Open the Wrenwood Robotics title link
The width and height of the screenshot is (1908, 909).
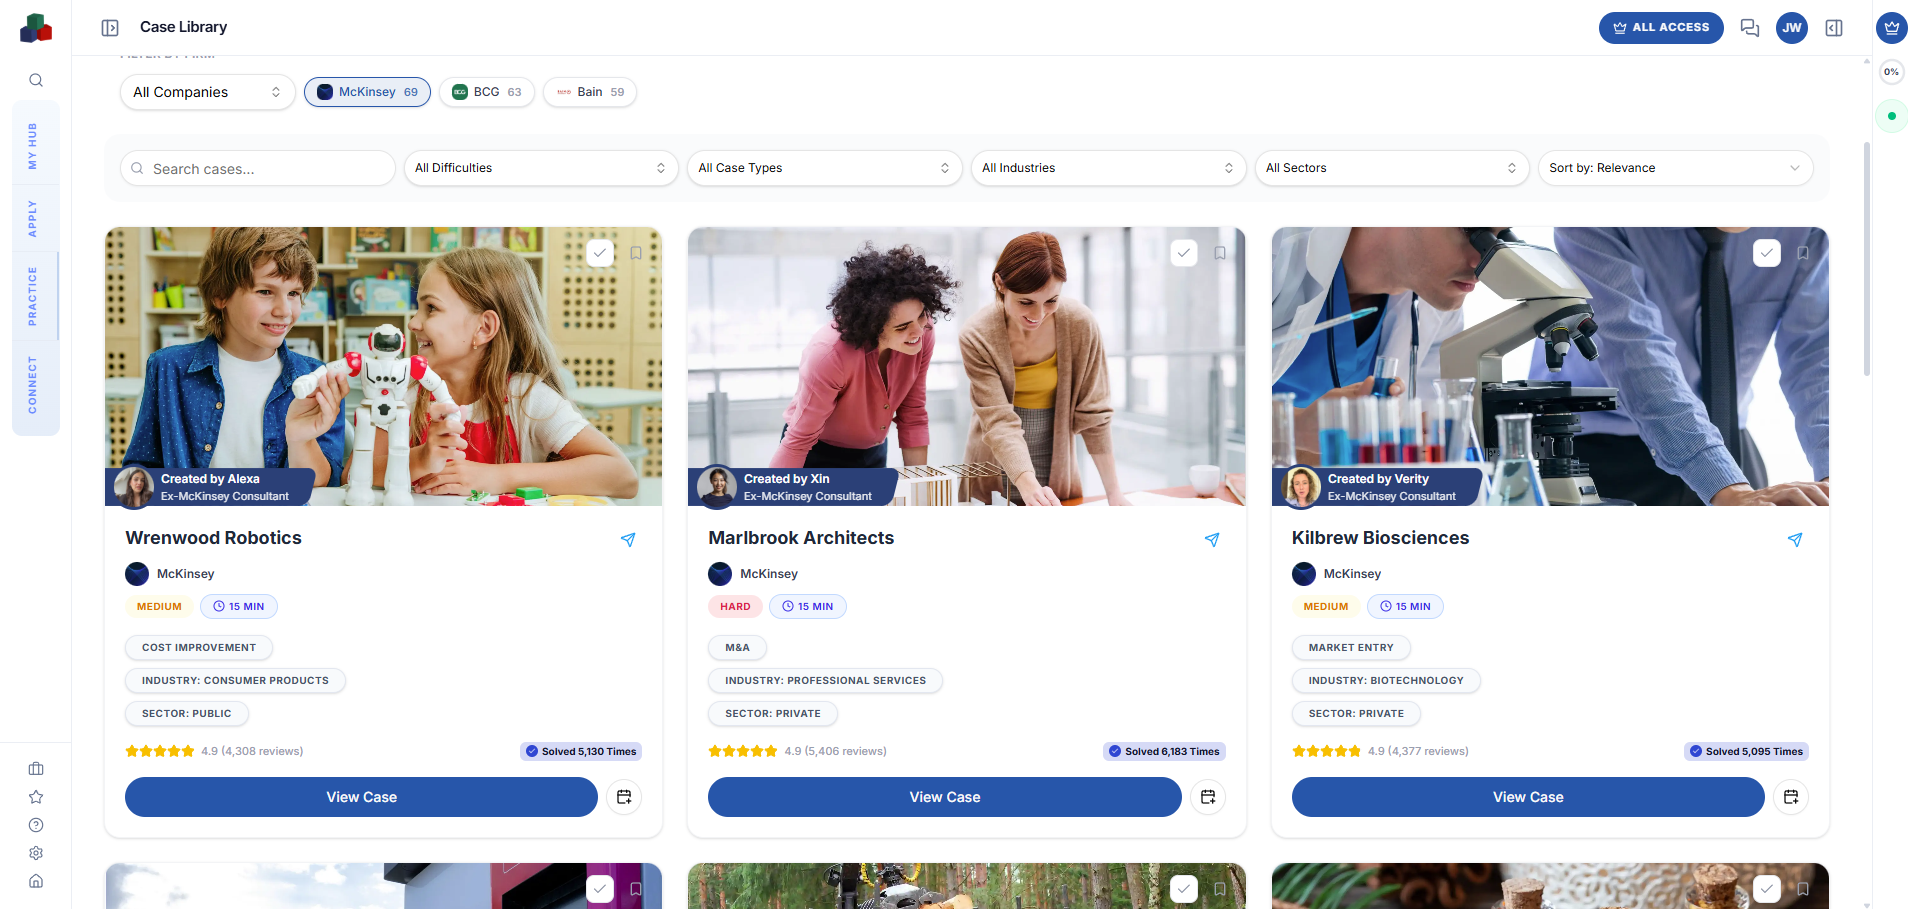tap(214, 538)
